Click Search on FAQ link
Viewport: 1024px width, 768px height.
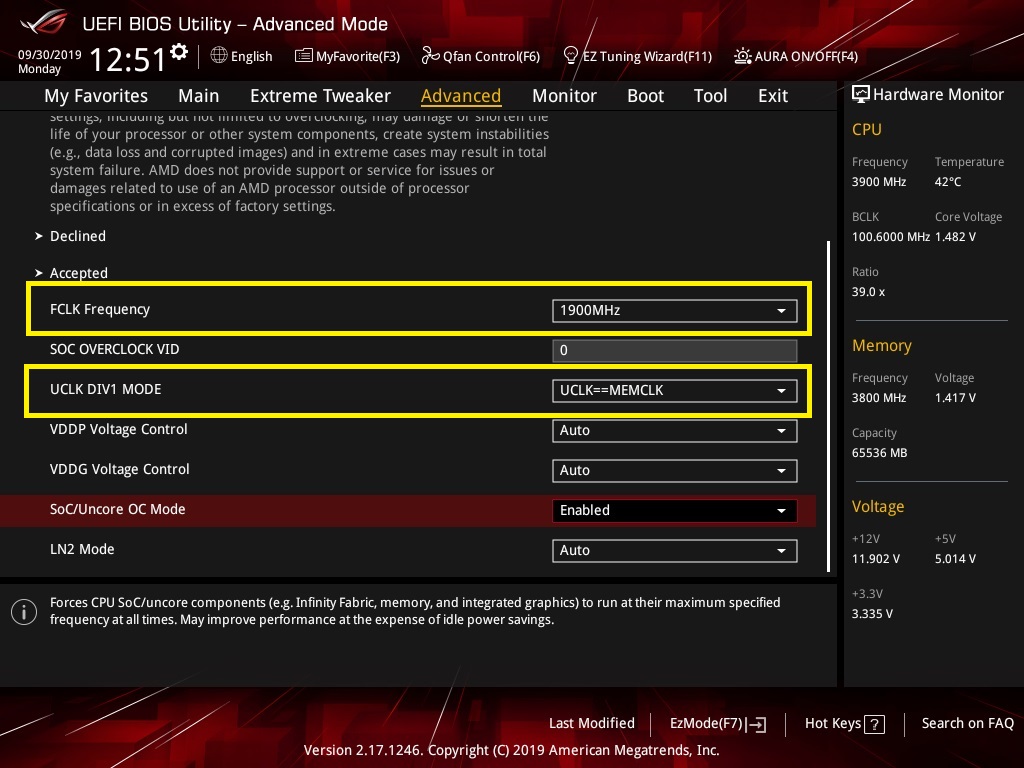[967, 724]
